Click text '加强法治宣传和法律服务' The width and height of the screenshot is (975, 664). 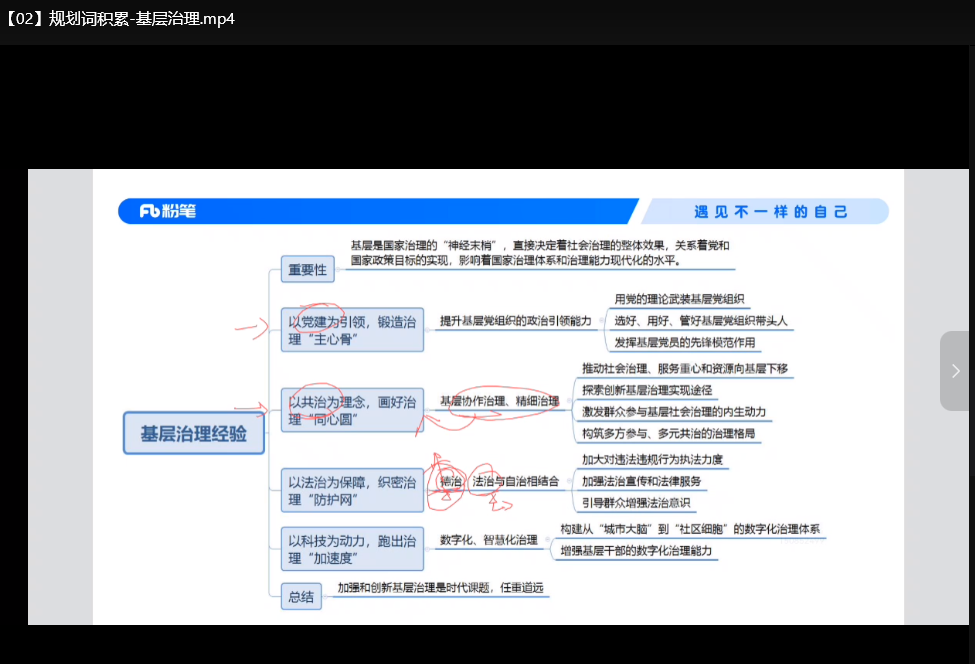click(641, 481)
